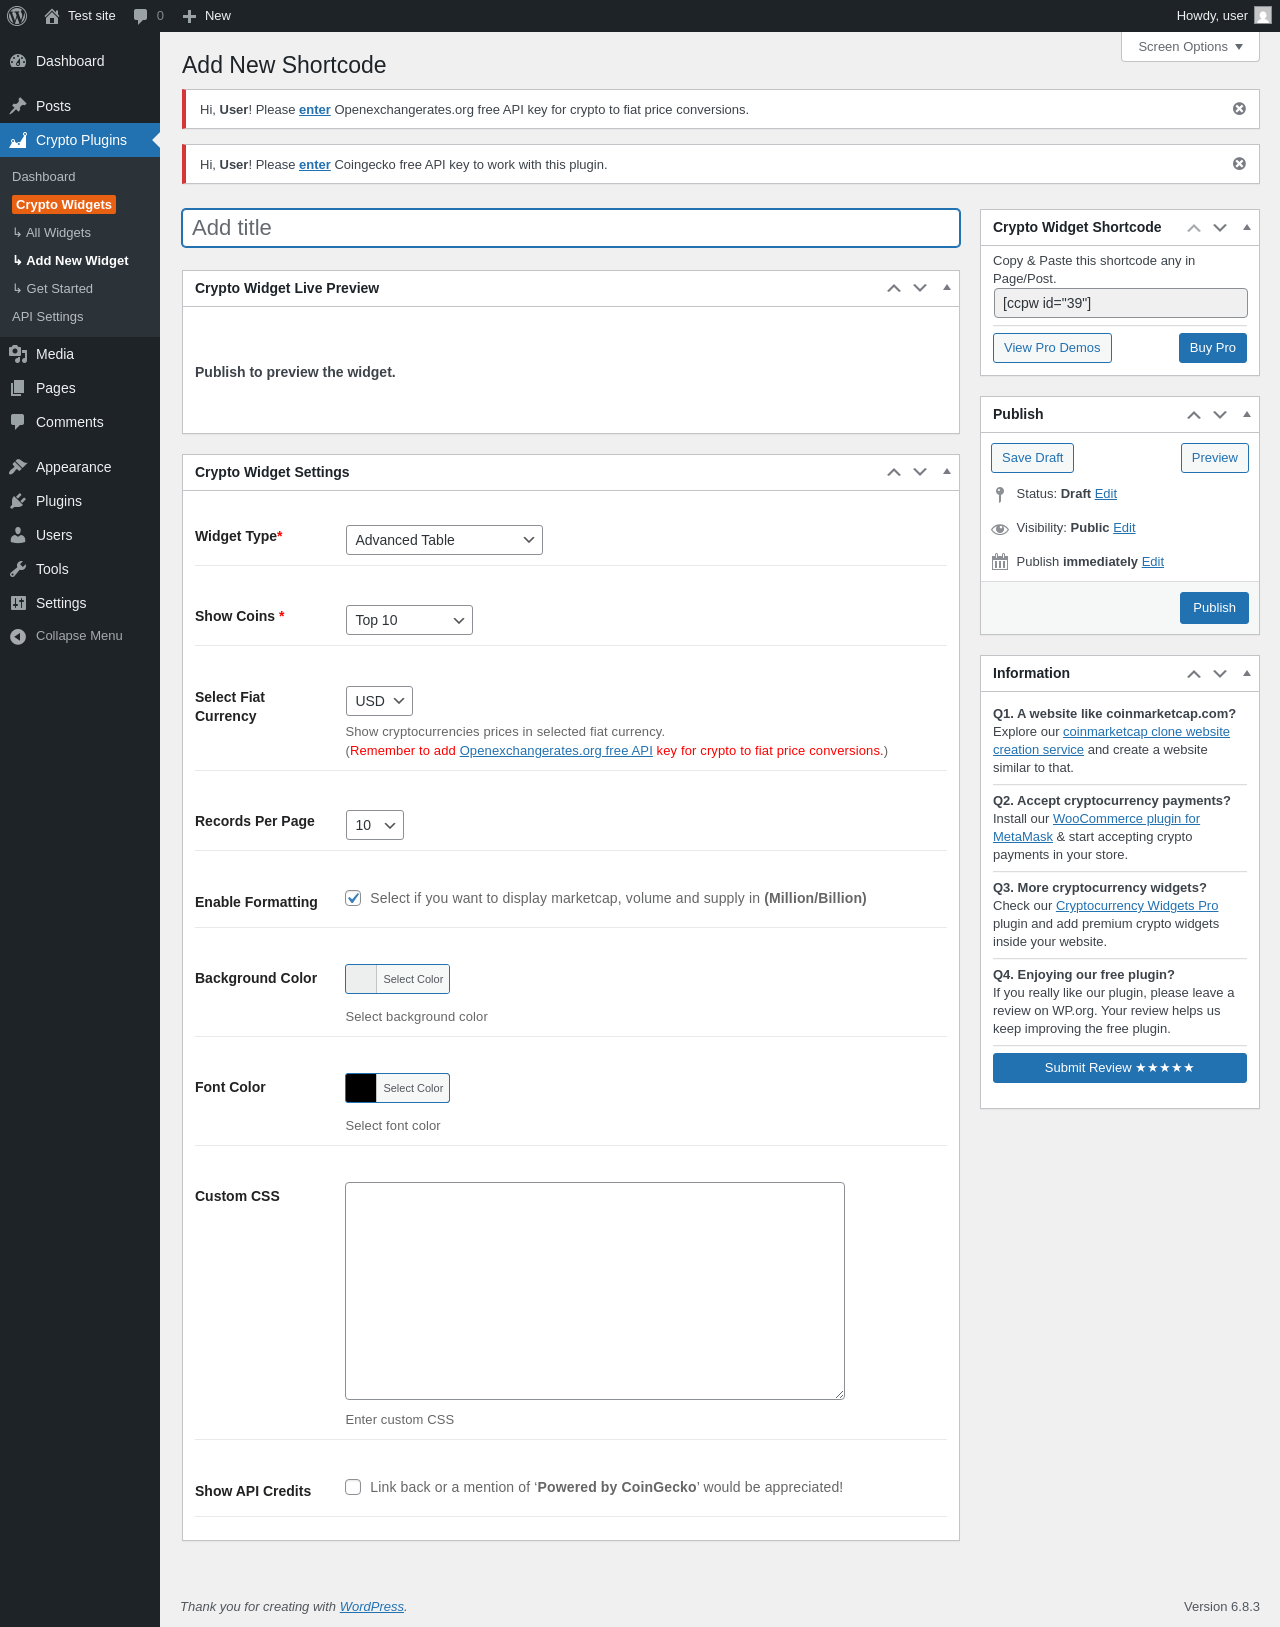This screenshot has height=1627, width=1280.
Task: Click the Pages icon in sidebar
Action: point(18,388)
